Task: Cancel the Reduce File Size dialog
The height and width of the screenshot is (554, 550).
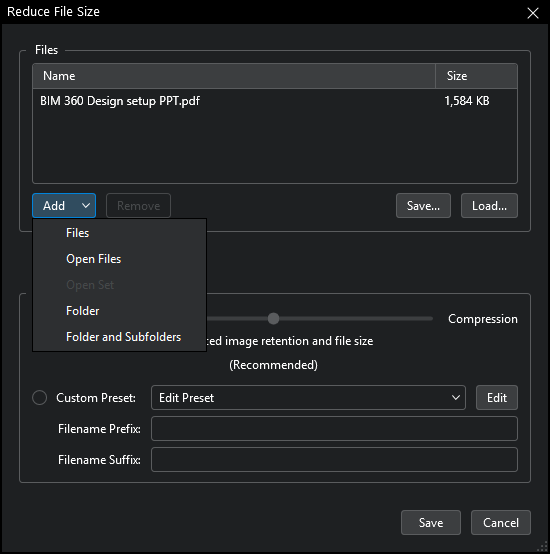Action: (501, 522)
